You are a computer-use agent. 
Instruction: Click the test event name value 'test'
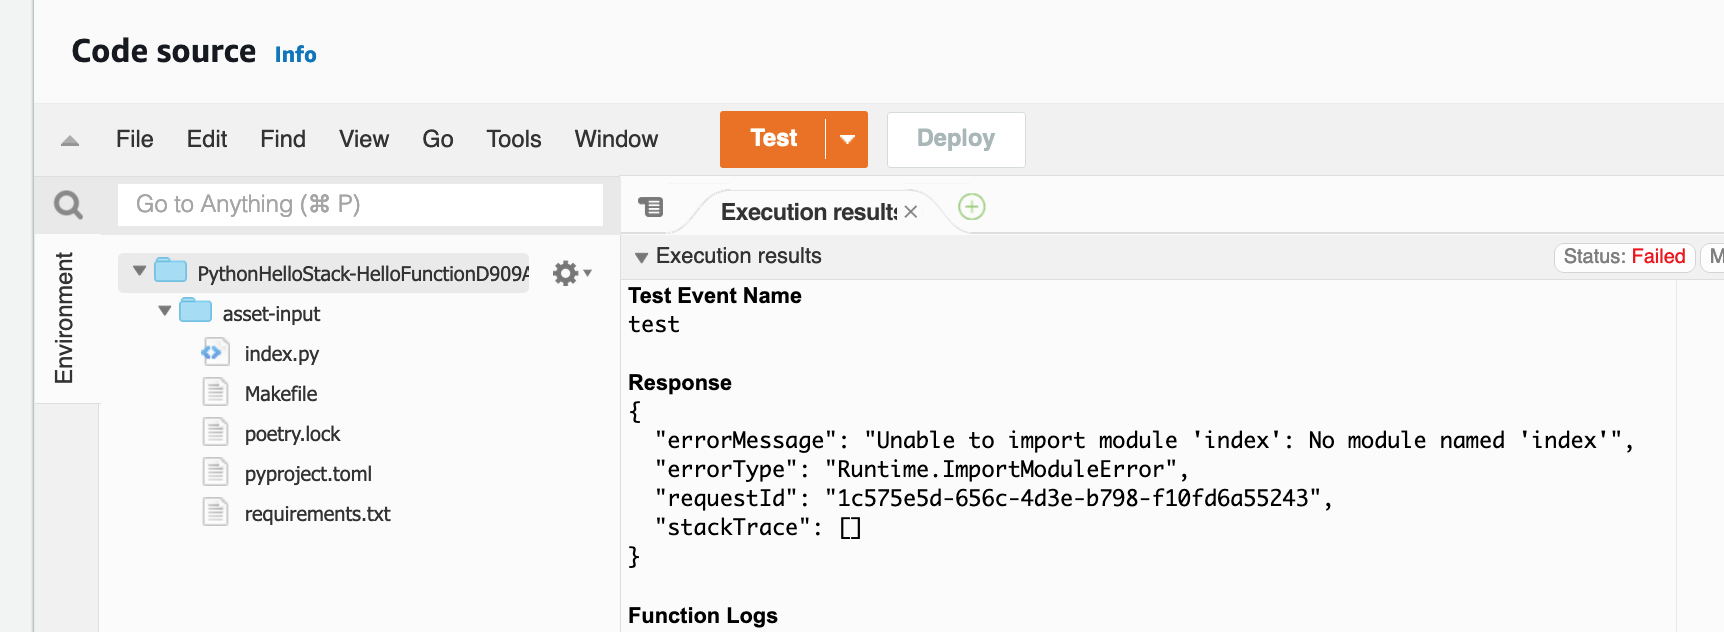pos(654,325)
